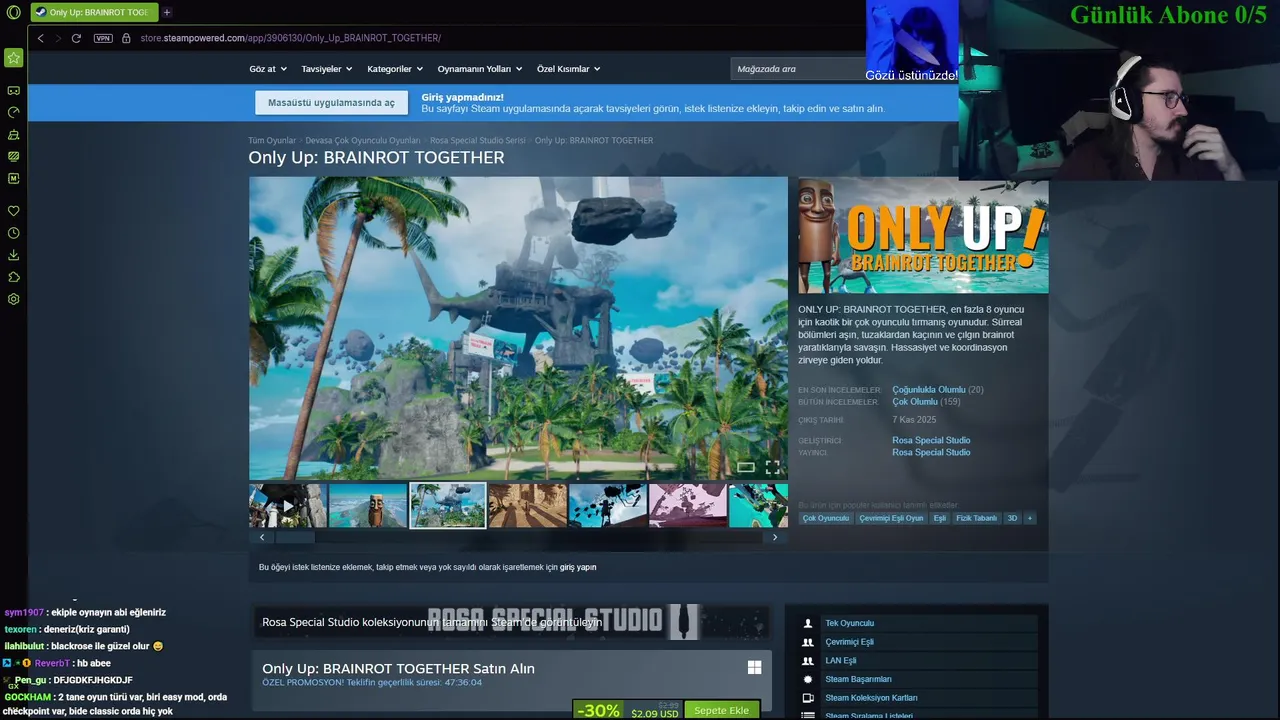Open the Rosa Special Studio collection banner
1280x720 pixels.
coord(511,621)
